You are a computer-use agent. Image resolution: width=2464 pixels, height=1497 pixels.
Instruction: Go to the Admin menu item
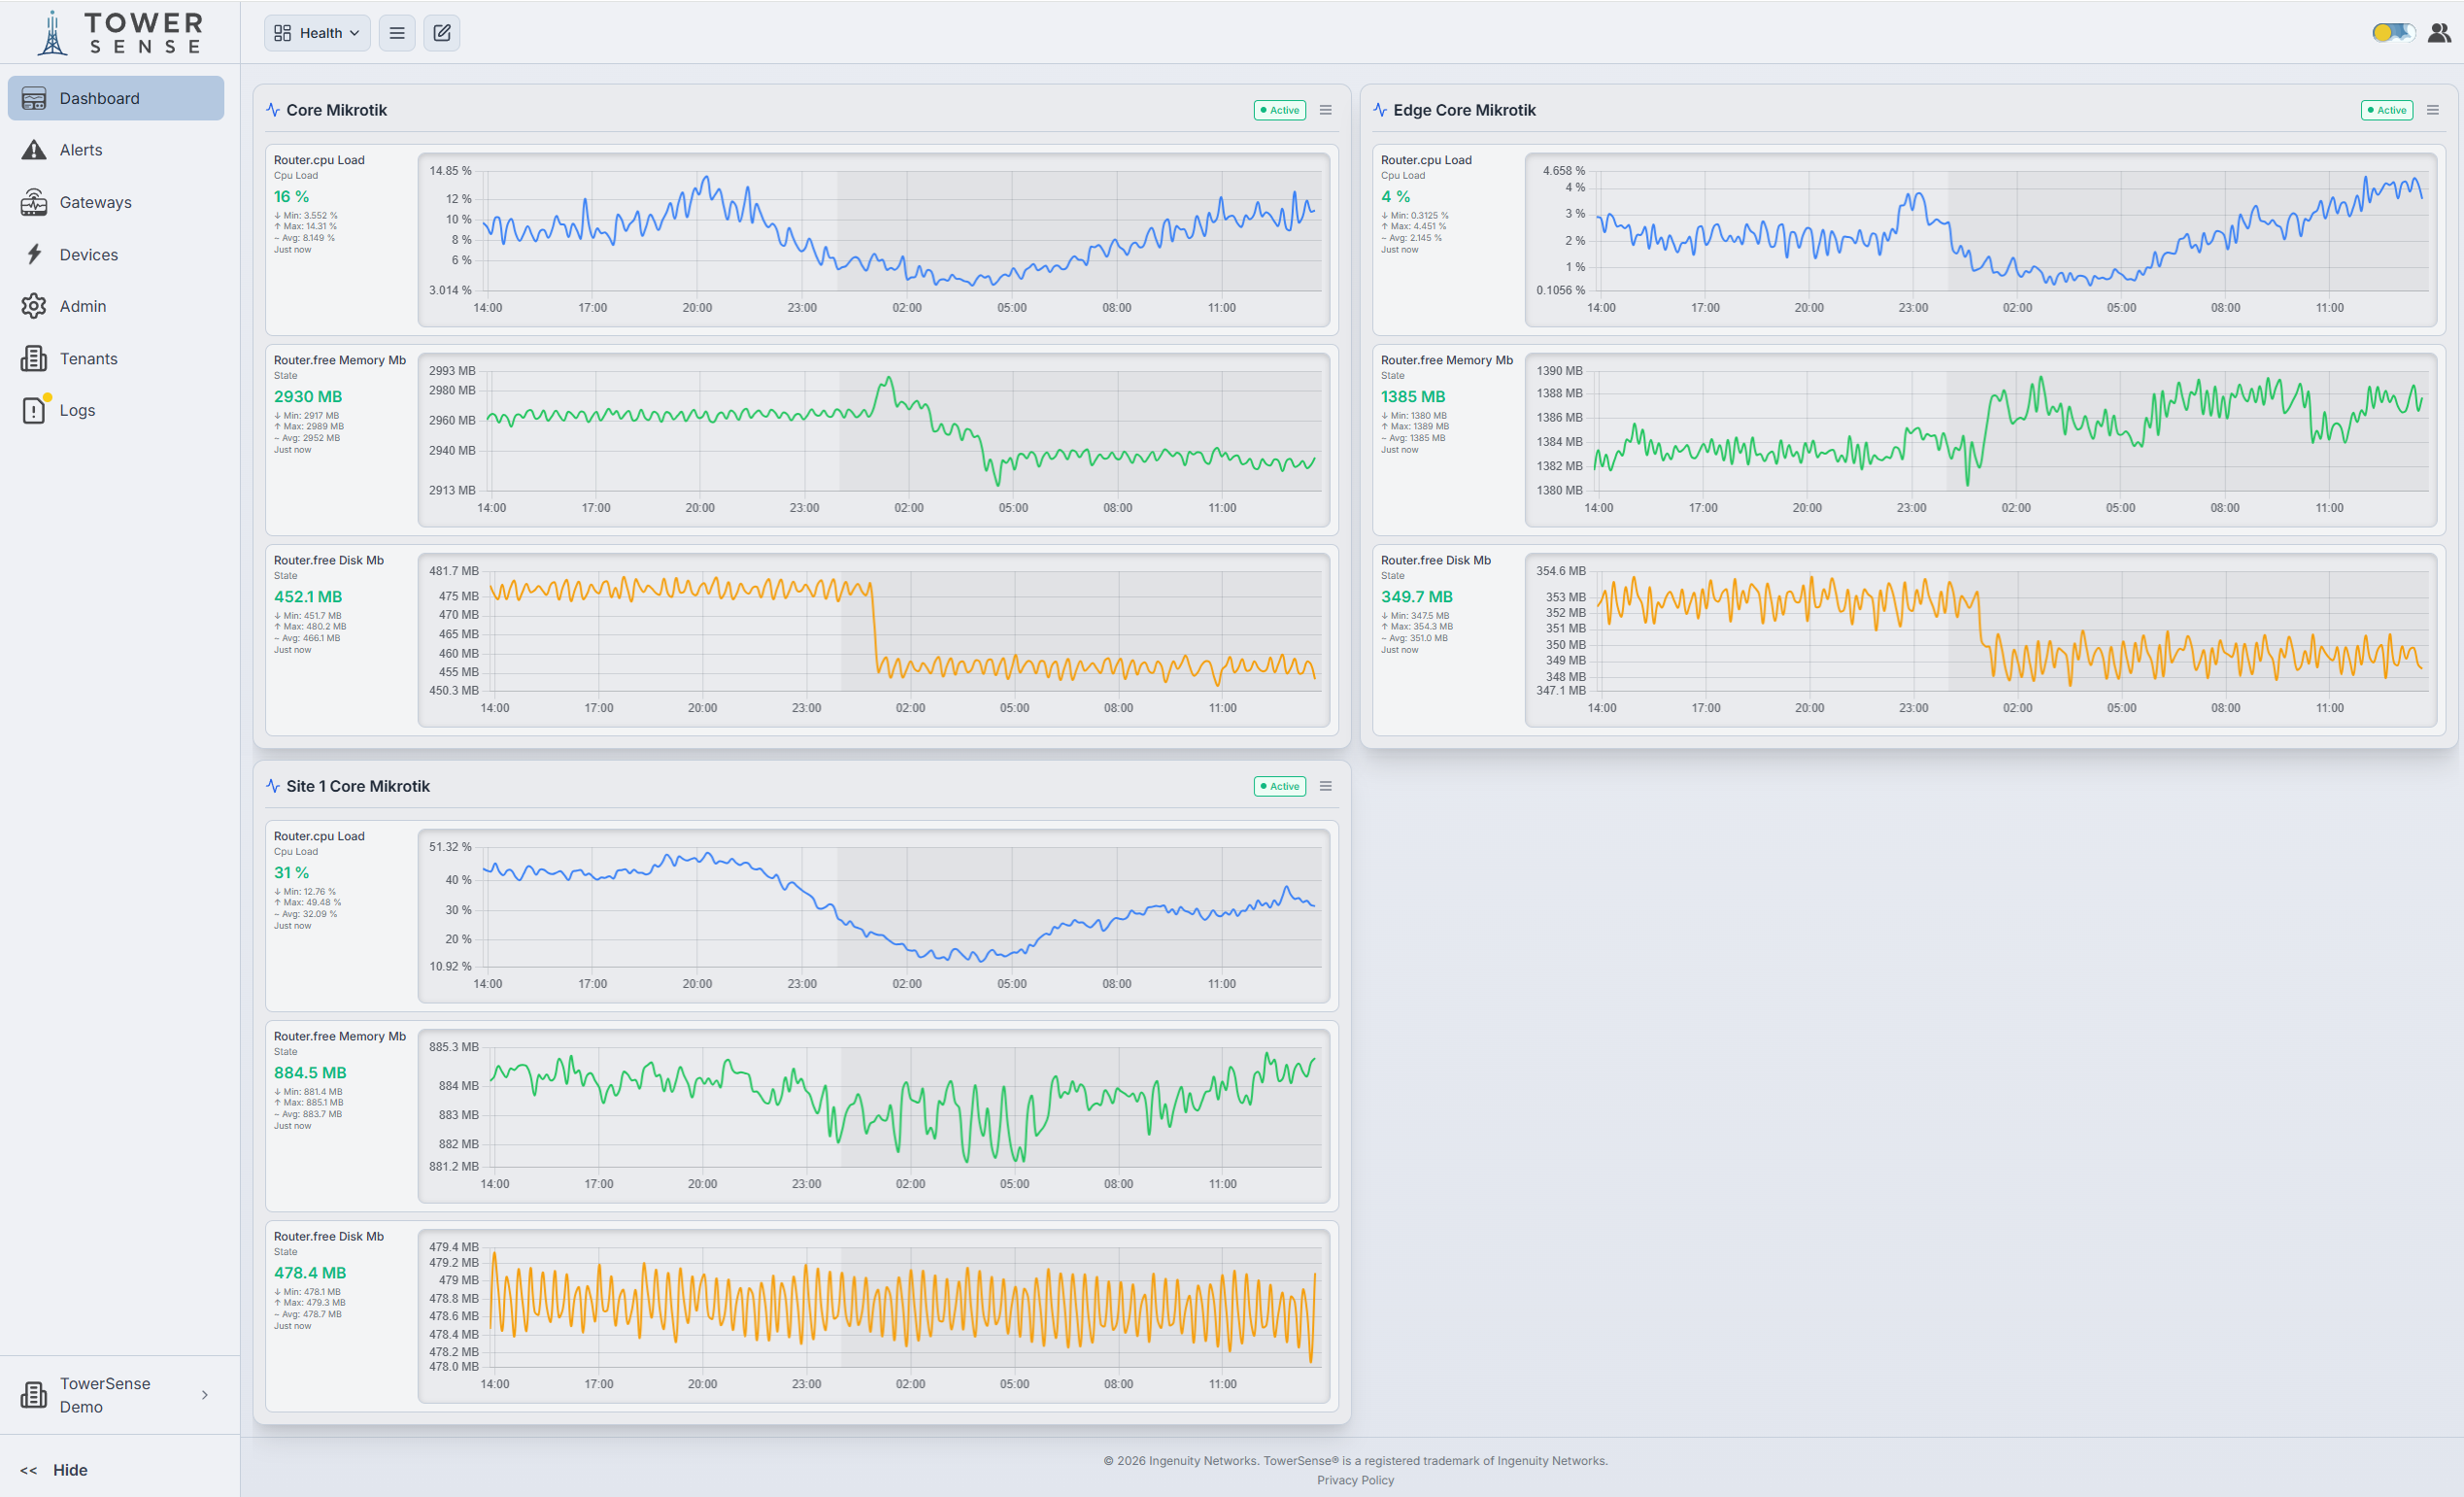point(116,306)
